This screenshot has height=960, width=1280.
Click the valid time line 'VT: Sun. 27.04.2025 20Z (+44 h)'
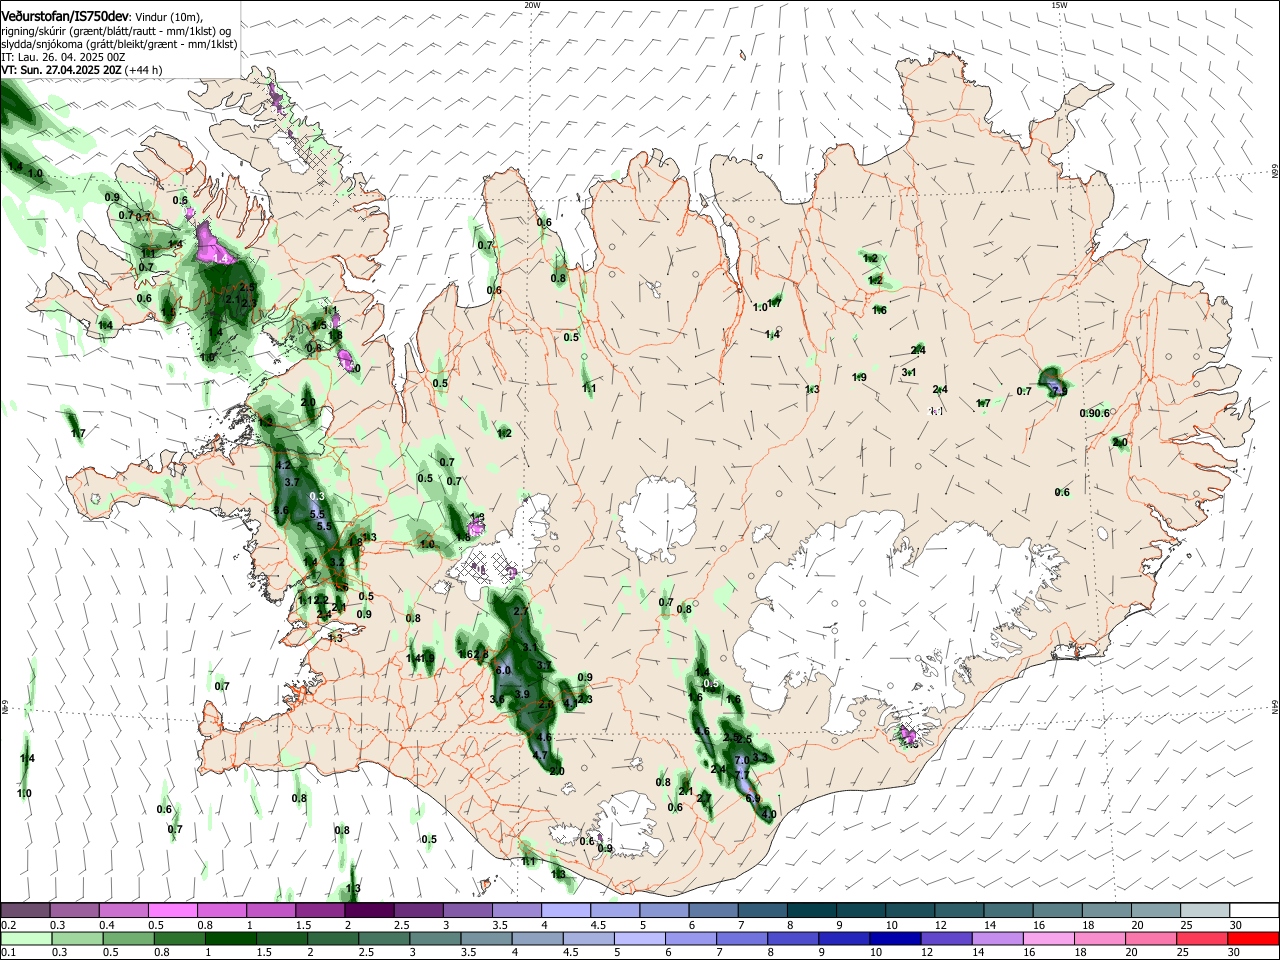(82, 70)
